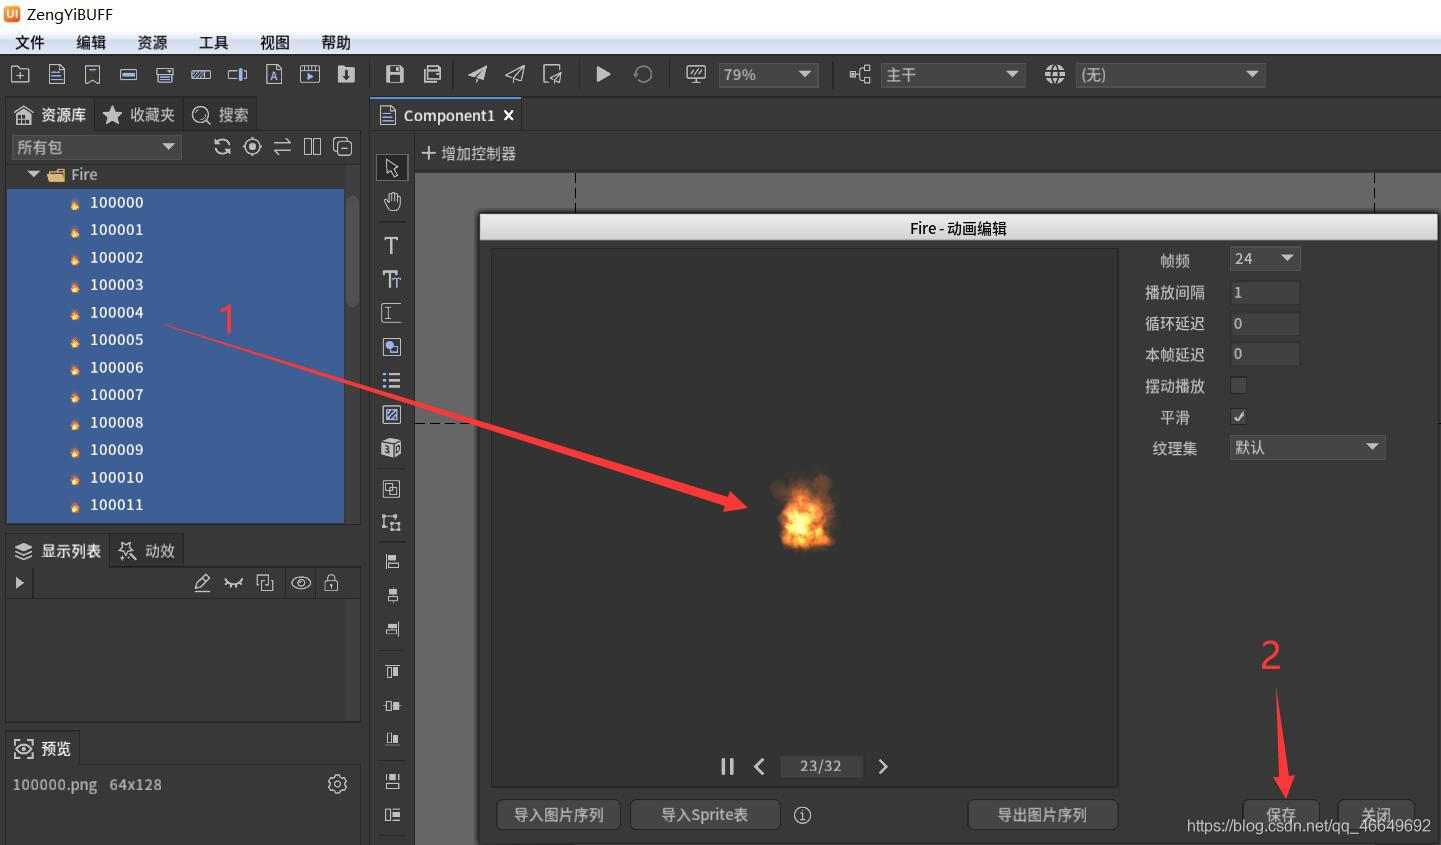Save current document with floppy icon

point(395,75)
